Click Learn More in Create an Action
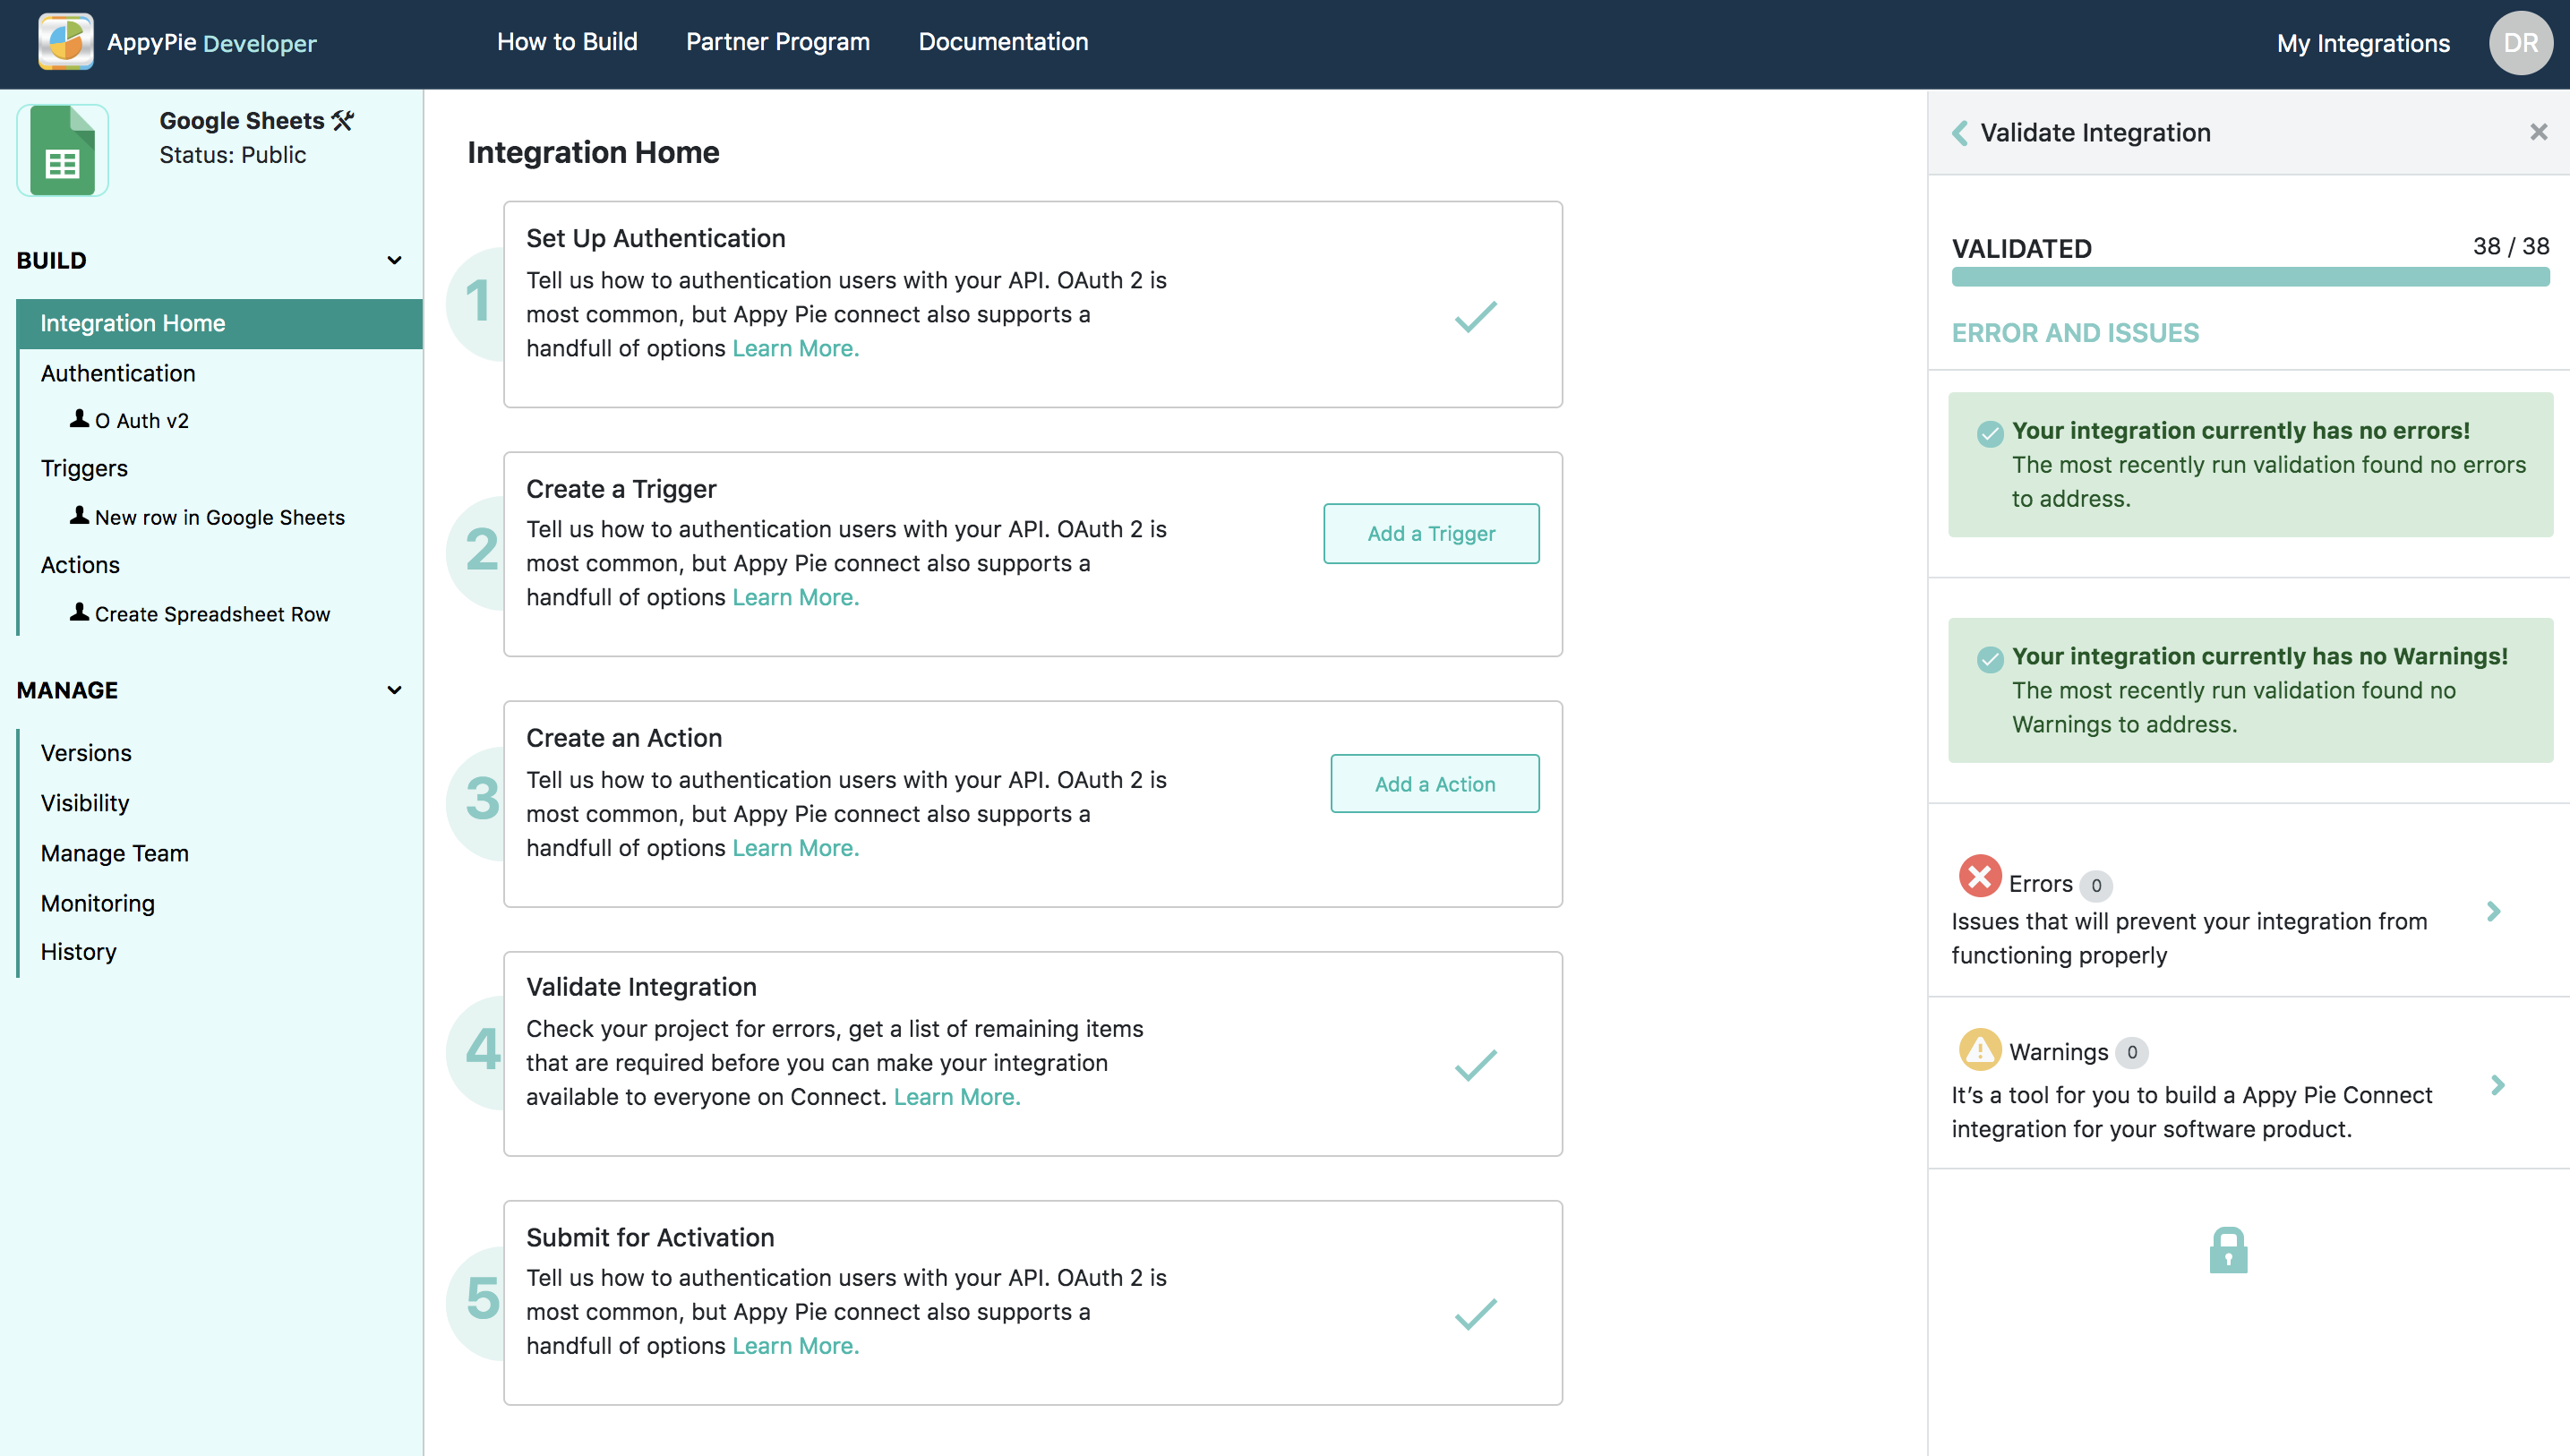 pyautogui.click(x=795, y=848)
